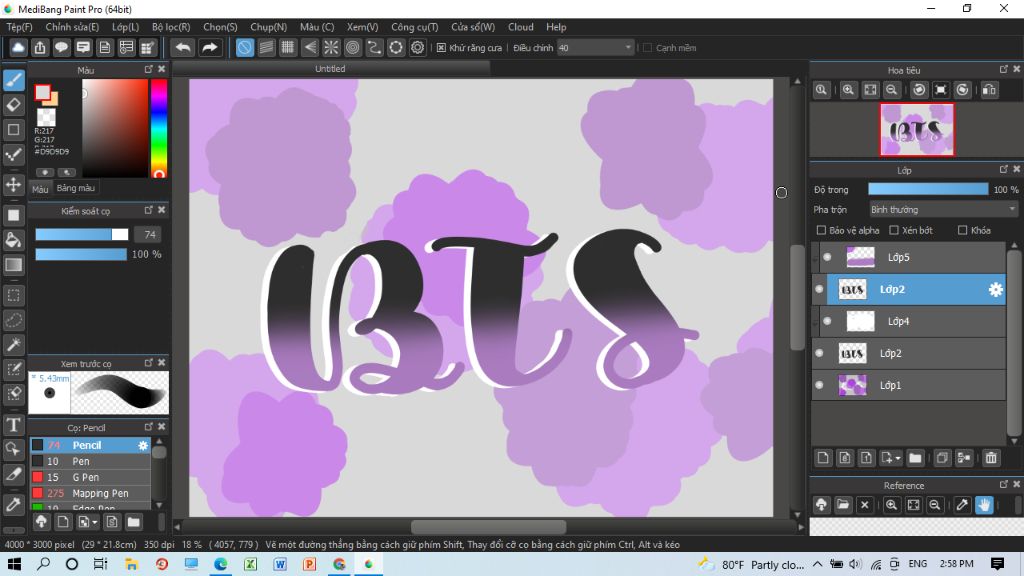Image resolution: width=1024 pixels, height=576 pixels.
Task: Enable the circle snap guide
Action: coord(353,48)
